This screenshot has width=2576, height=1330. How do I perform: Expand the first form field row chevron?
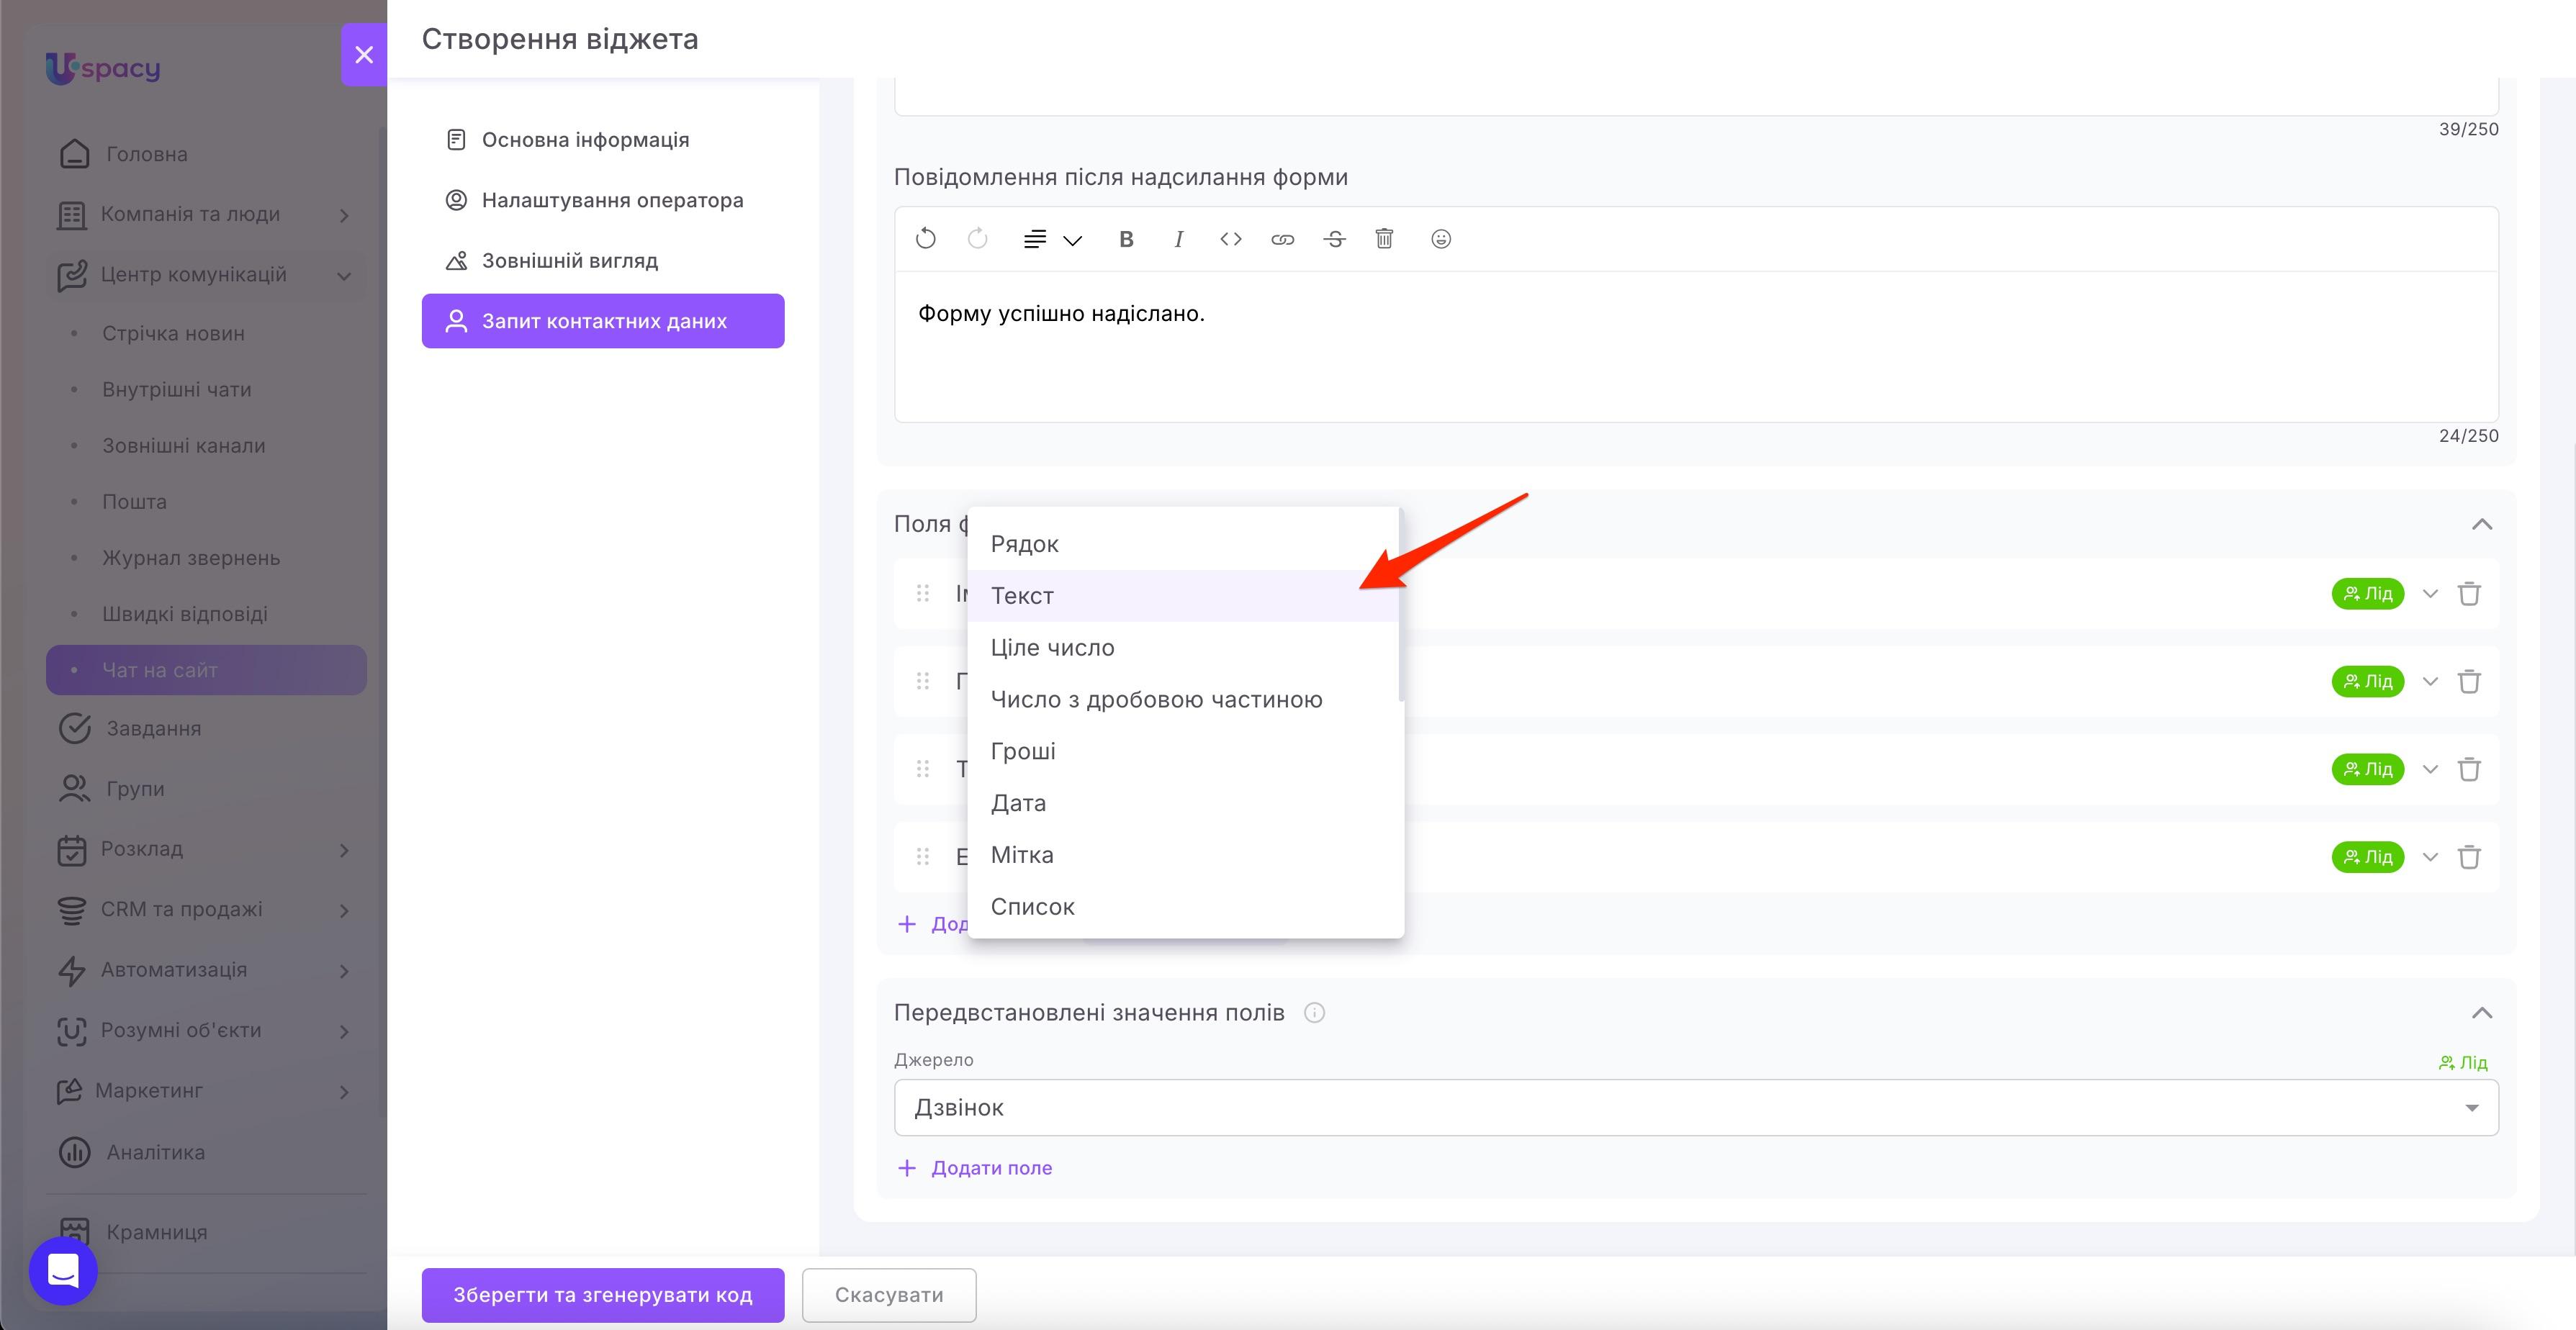tap(2430, 594)
